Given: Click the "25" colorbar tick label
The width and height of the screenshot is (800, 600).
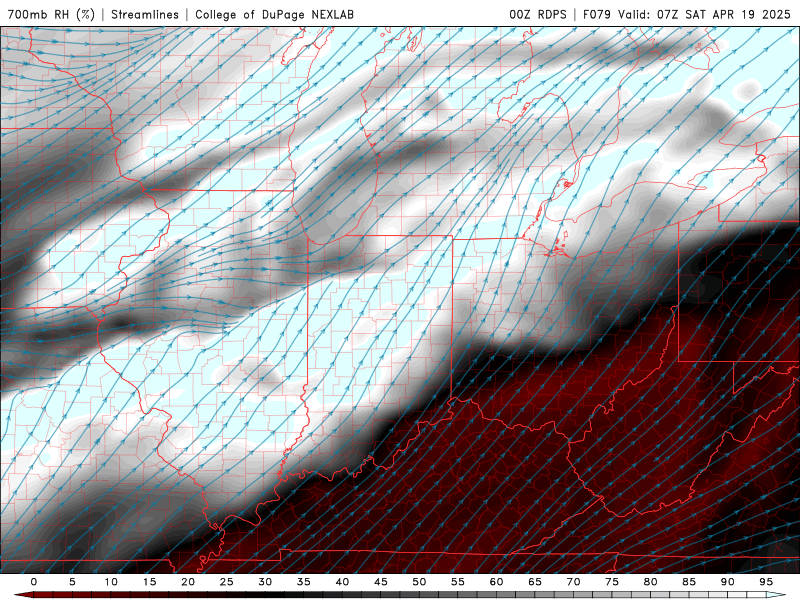Looking at the screenshot, I should (x=227, y=582).
